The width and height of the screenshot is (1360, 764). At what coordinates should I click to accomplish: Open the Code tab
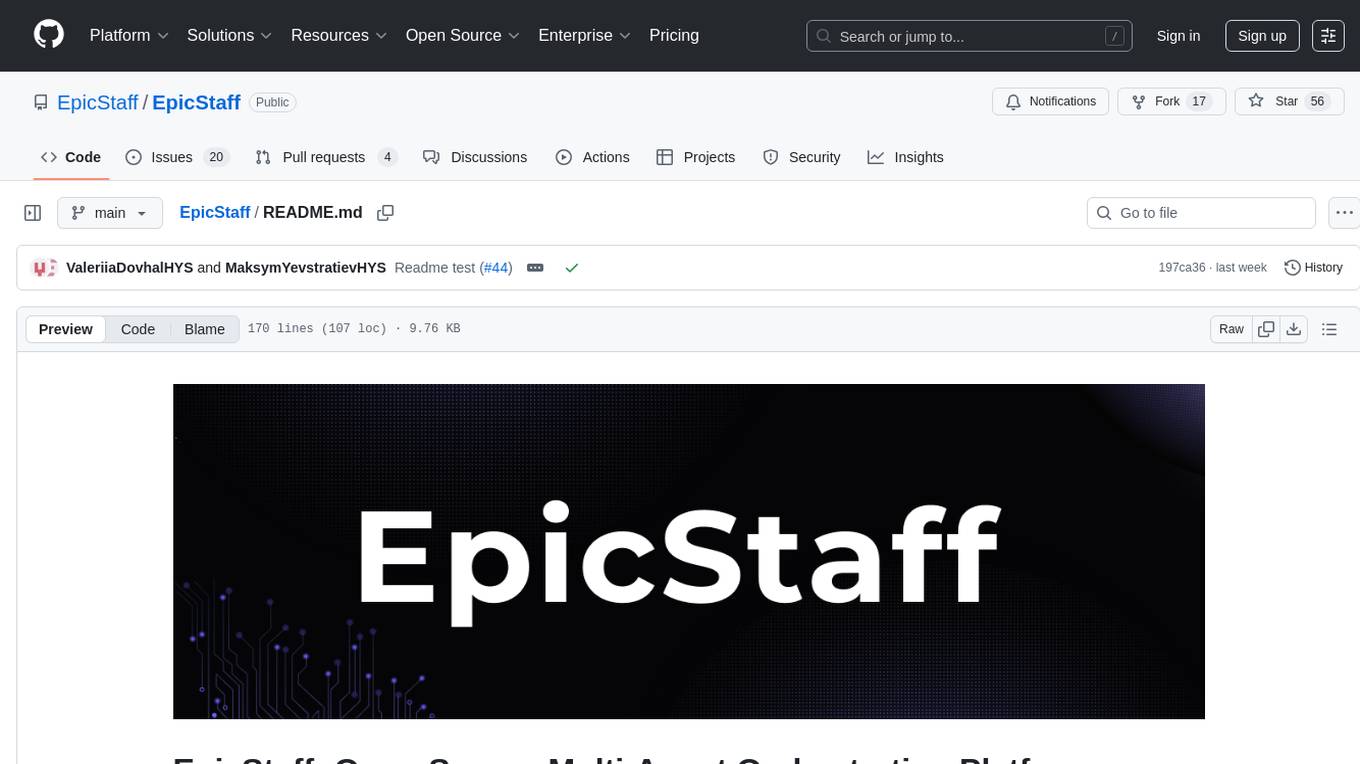71,157
